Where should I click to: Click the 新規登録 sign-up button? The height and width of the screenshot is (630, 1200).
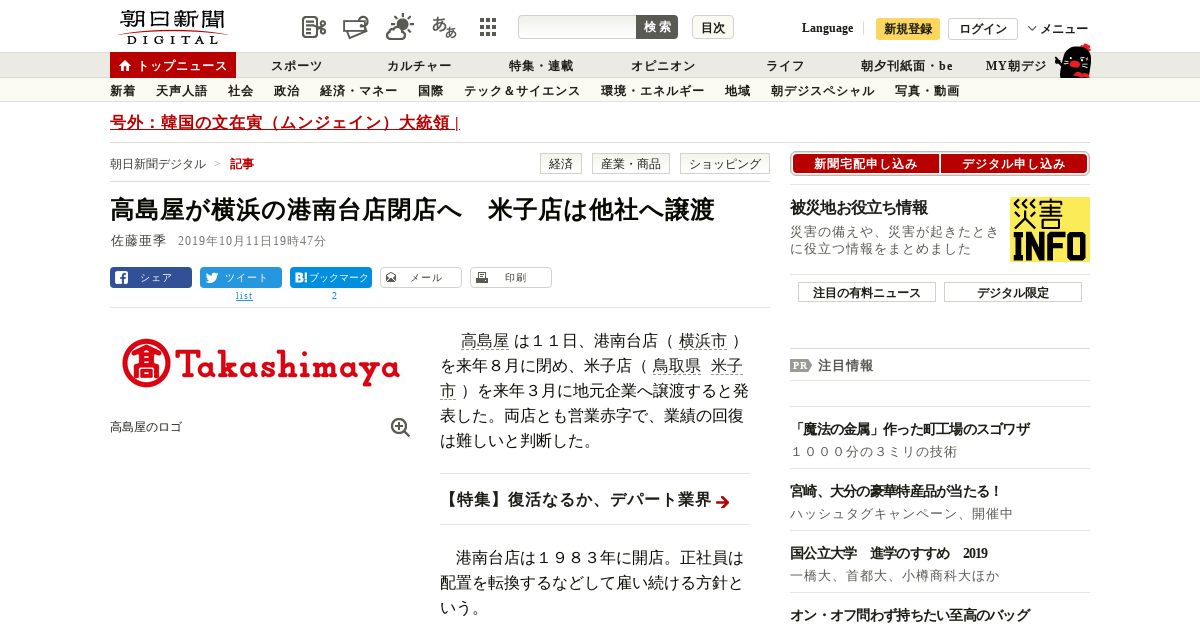point(908,29)
